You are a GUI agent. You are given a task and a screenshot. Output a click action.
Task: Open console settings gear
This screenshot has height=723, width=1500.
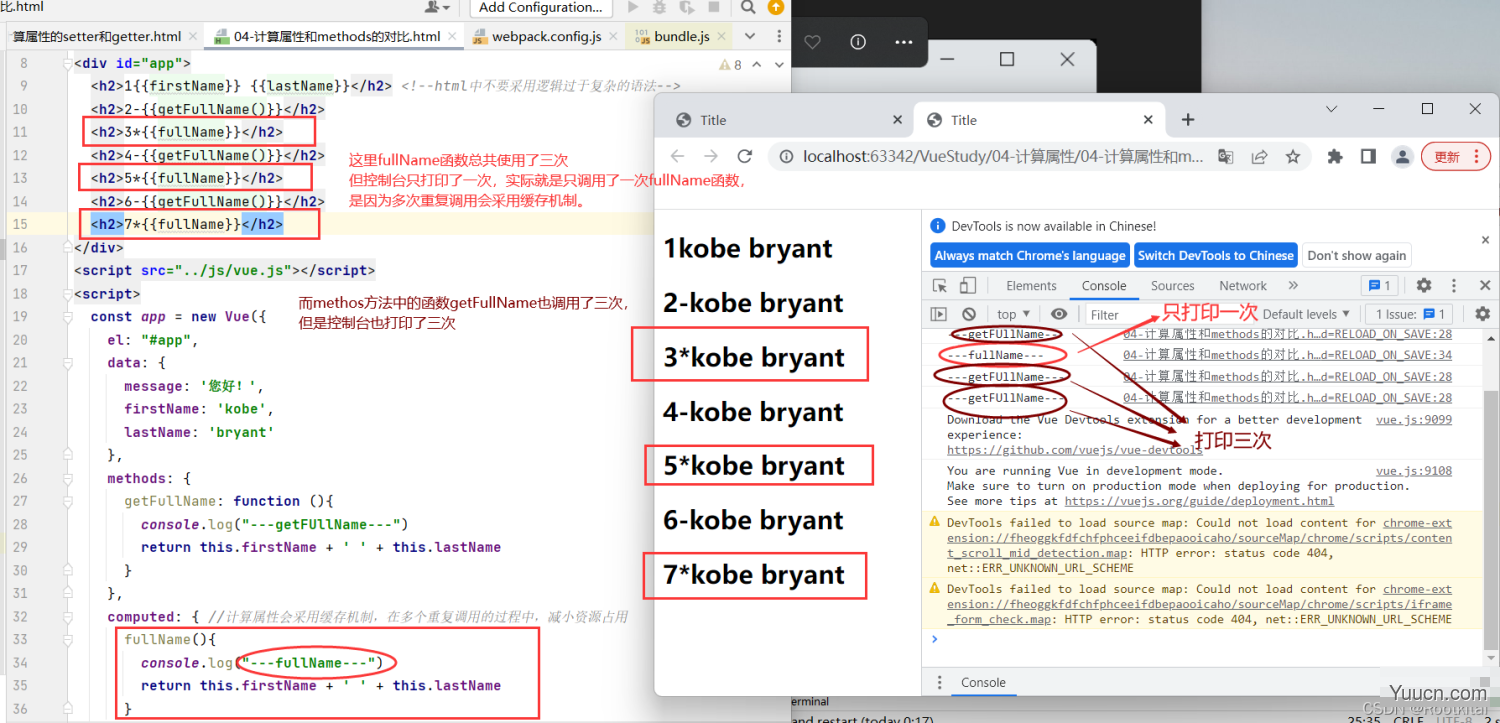1482,314
